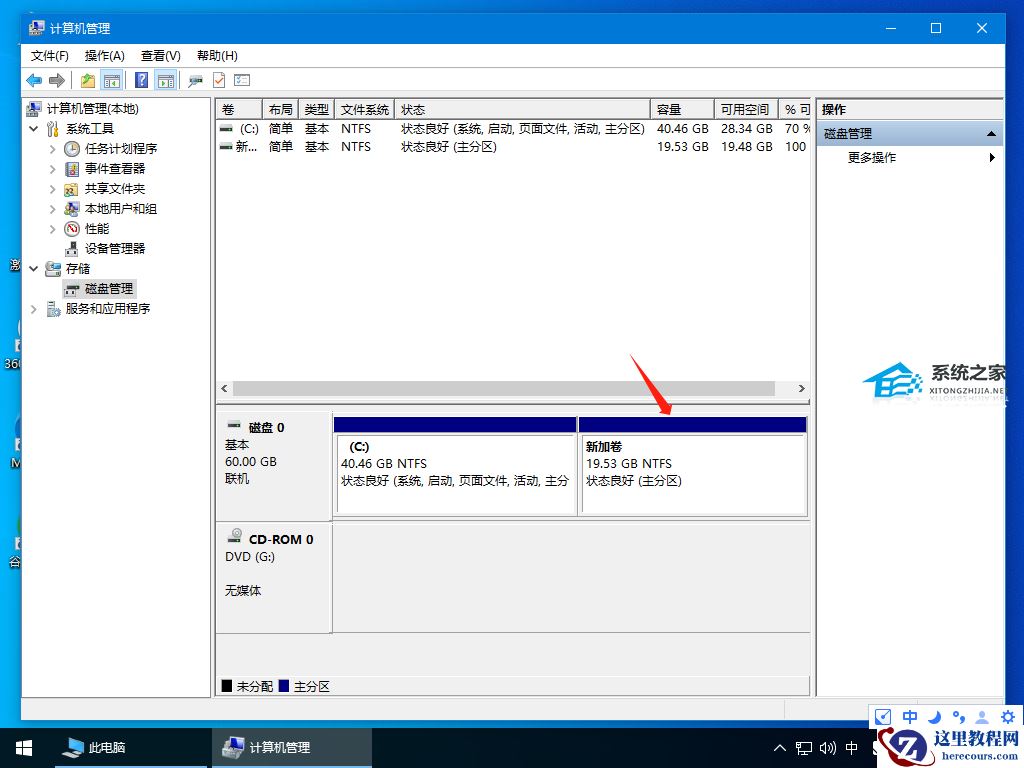Expand the 本地用户和组 node arrow

coord(52,209)
